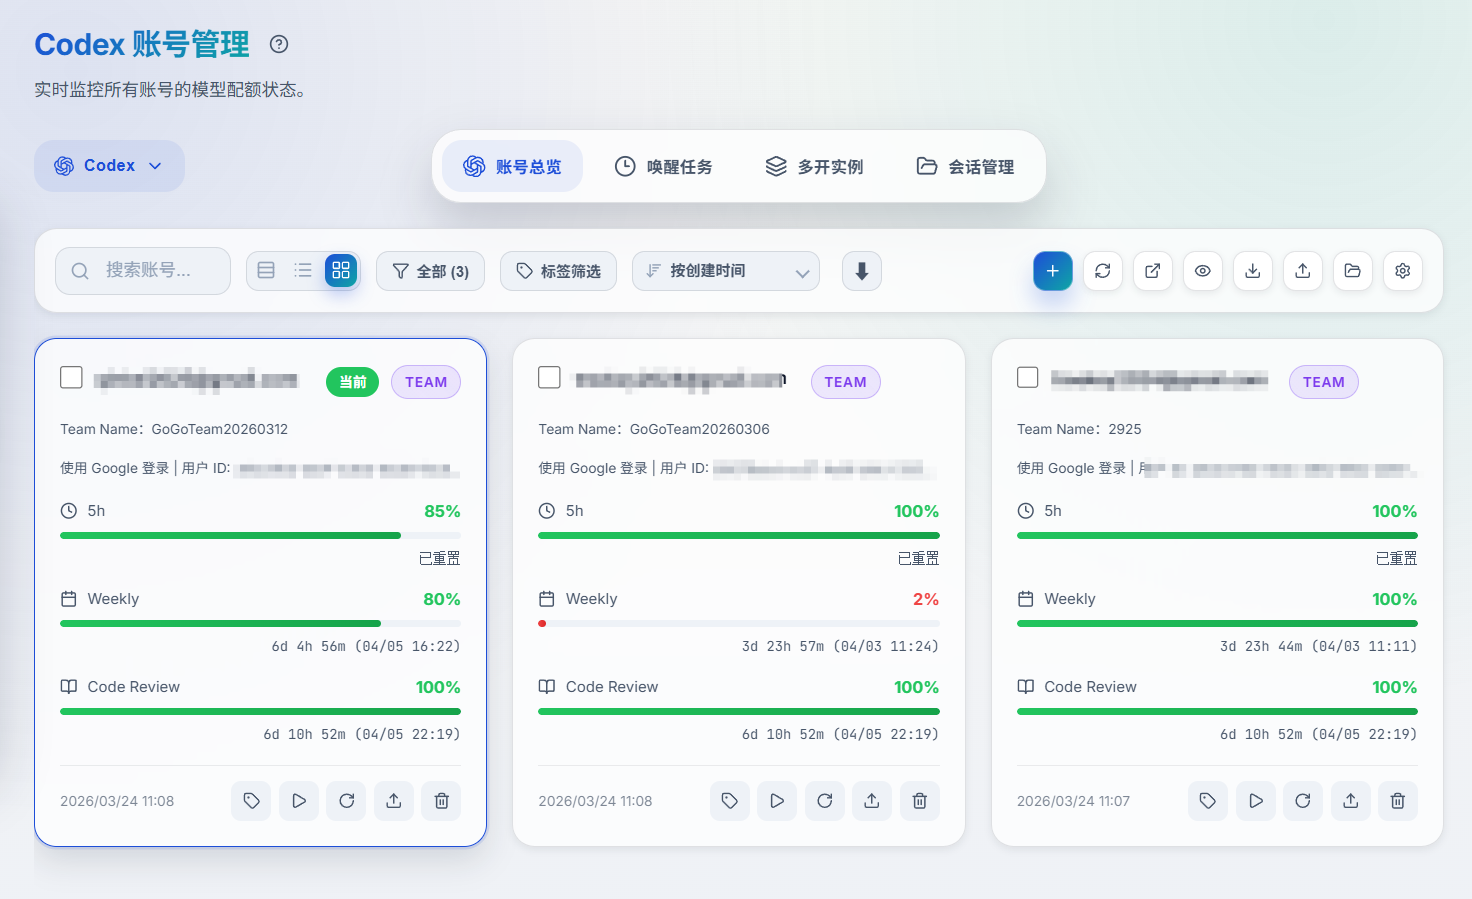Refresh quota on the Team 2925 card
The height and width of the screenshot is (899, 1472).
[1302, 801]
